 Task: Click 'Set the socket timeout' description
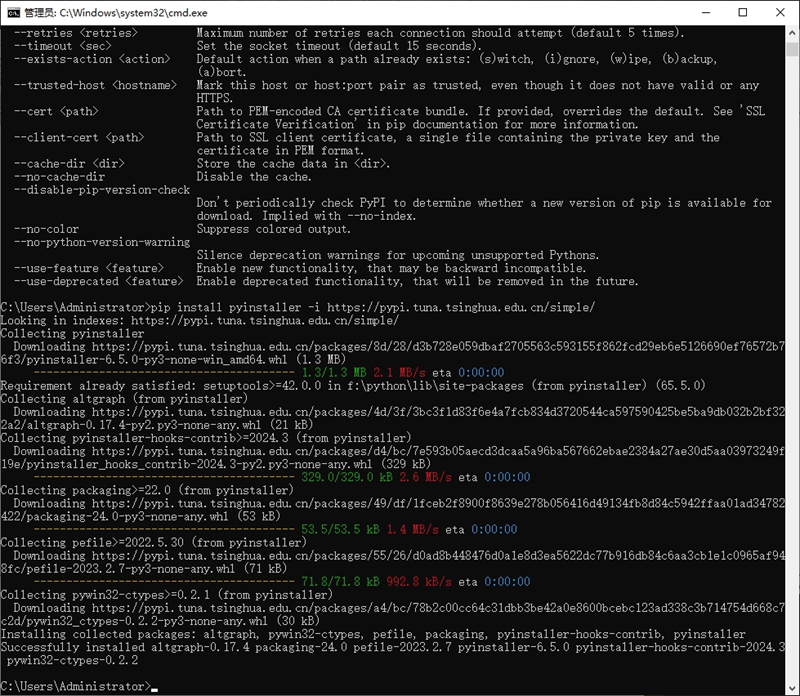tap(339, 46)
